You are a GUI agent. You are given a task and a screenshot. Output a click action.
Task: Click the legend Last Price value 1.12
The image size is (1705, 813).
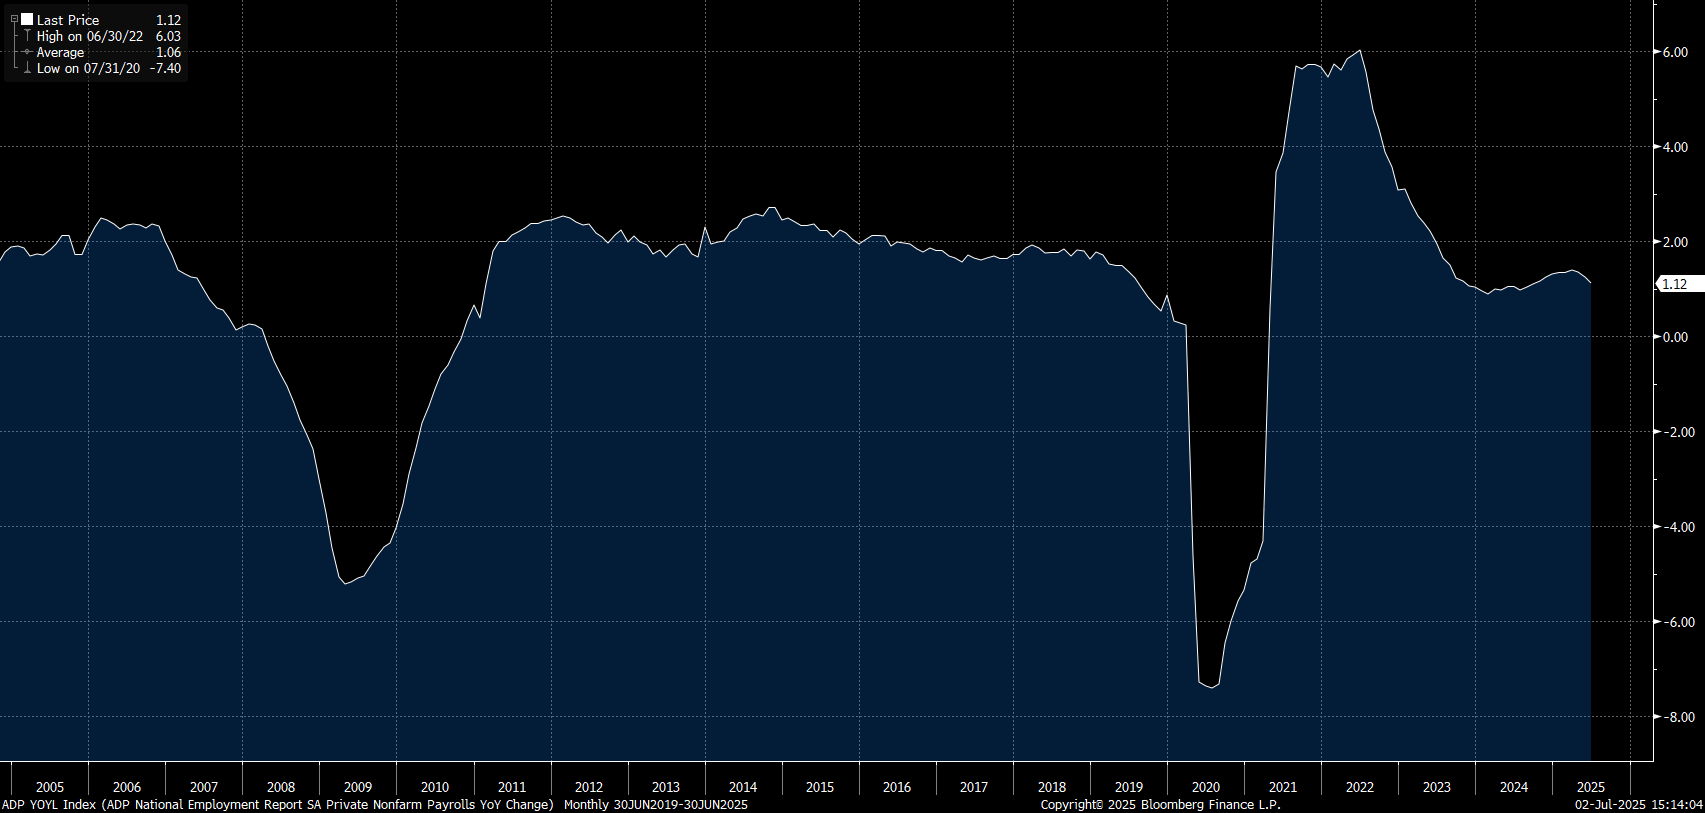pyautogui.click(x=168, y=20)
